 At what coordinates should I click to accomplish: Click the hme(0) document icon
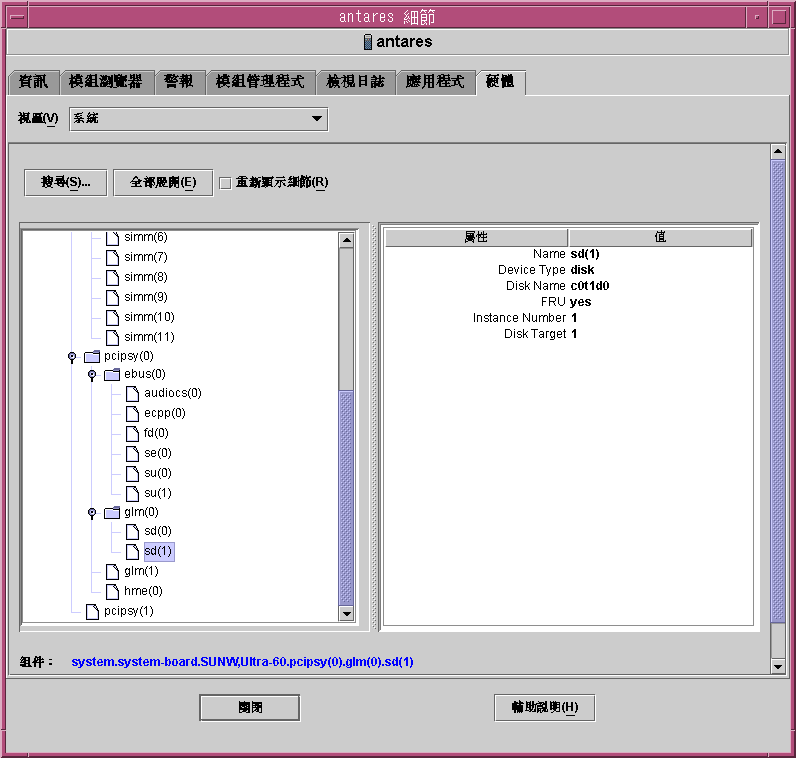pyautogui.click(x=112, y=591)
